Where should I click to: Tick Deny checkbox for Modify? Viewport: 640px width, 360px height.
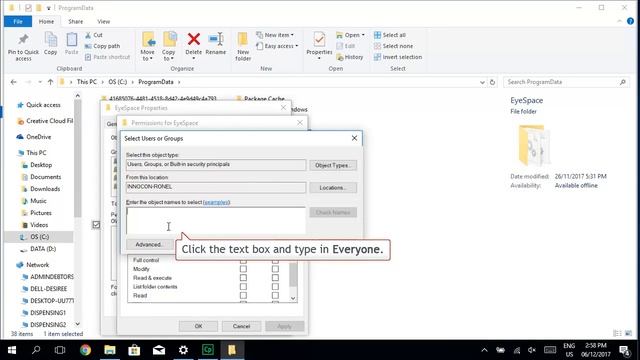275,269
